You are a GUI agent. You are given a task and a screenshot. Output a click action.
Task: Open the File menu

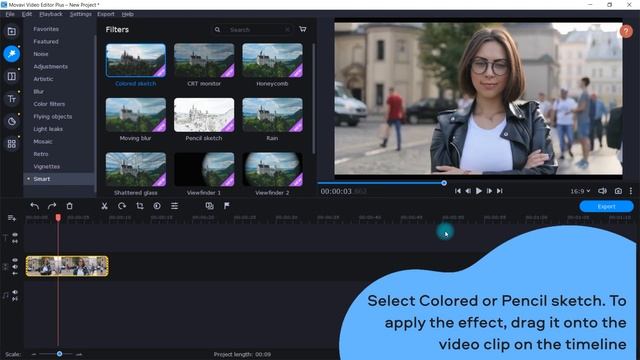coord(10,14)
